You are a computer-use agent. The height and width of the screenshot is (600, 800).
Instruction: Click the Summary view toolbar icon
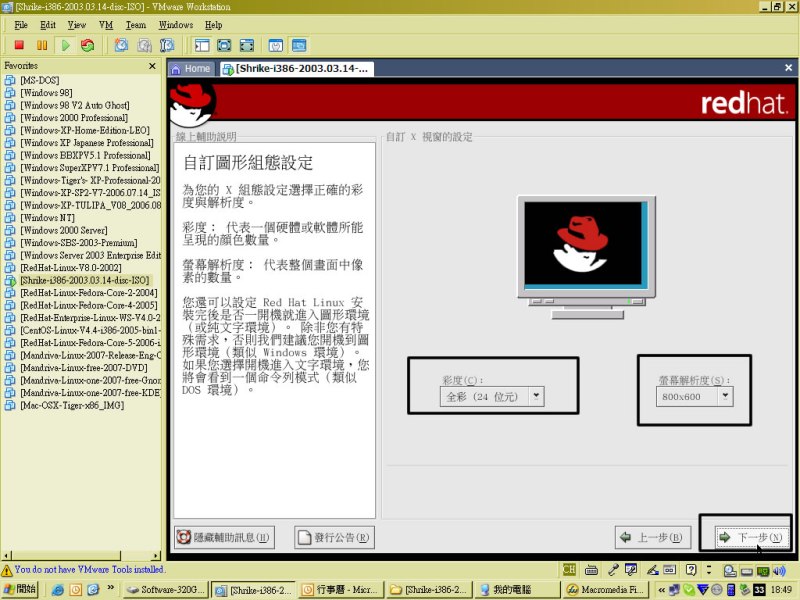276,45
